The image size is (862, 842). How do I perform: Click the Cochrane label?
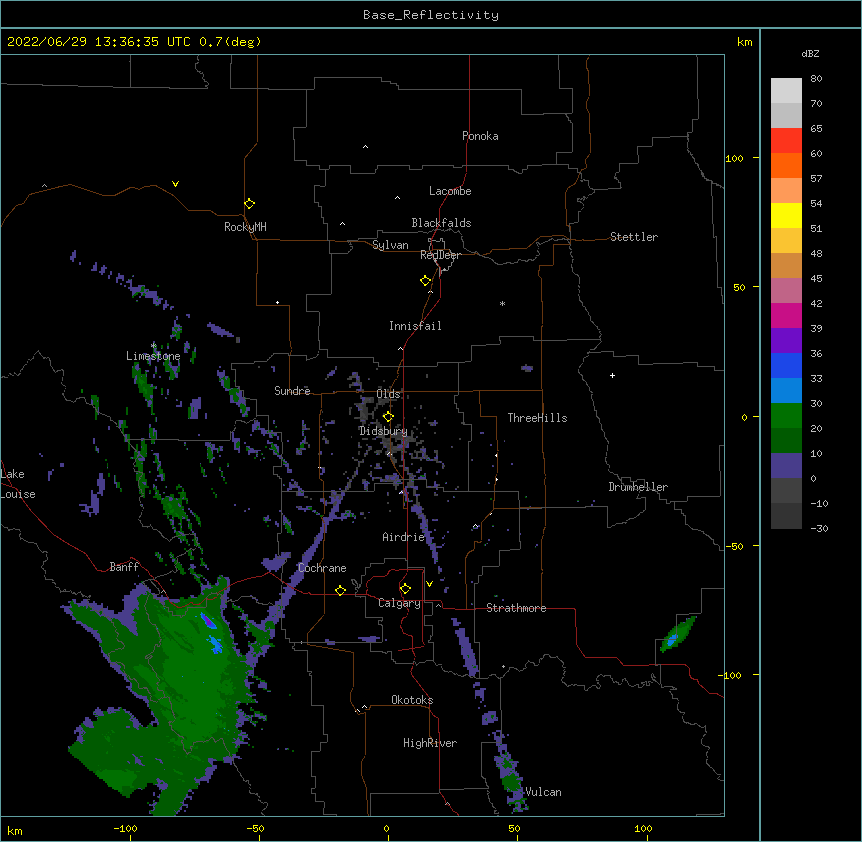coord(322,568)
